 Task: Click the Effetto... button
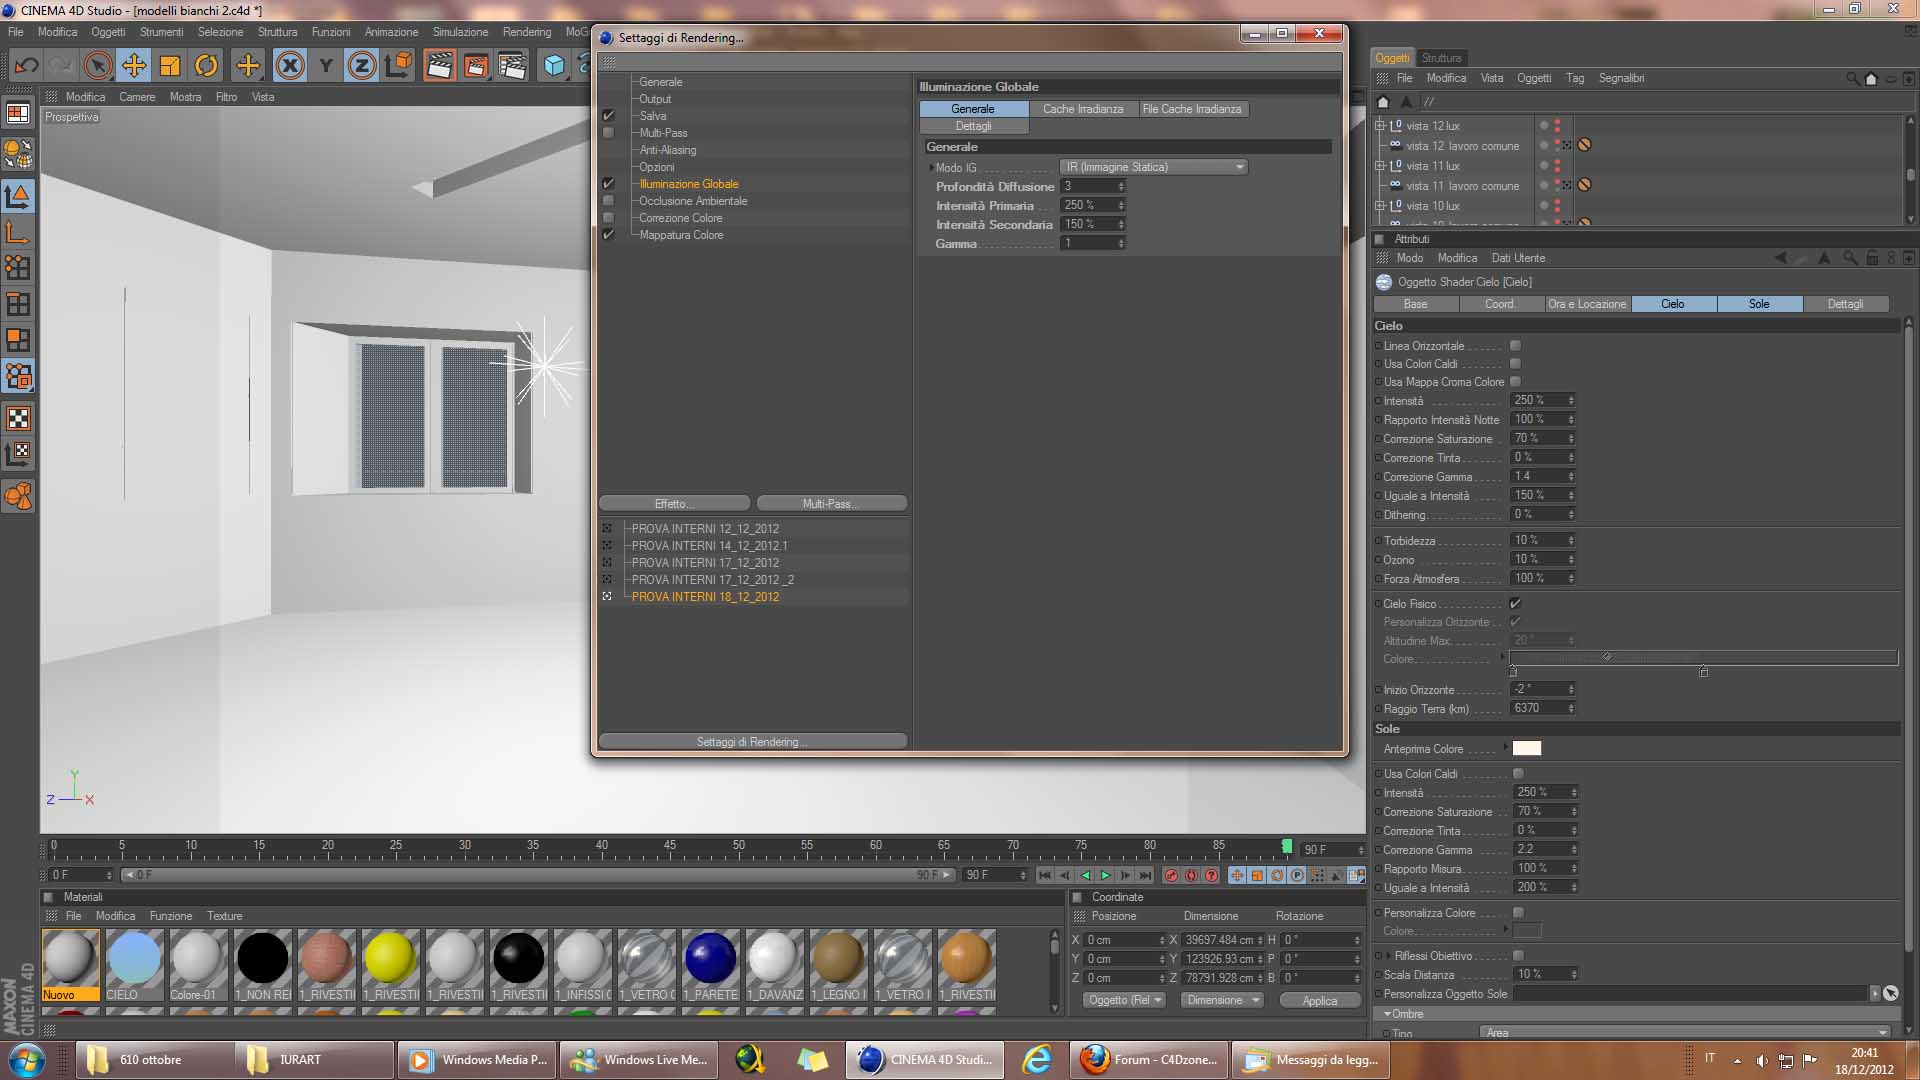tap(674, 504)
